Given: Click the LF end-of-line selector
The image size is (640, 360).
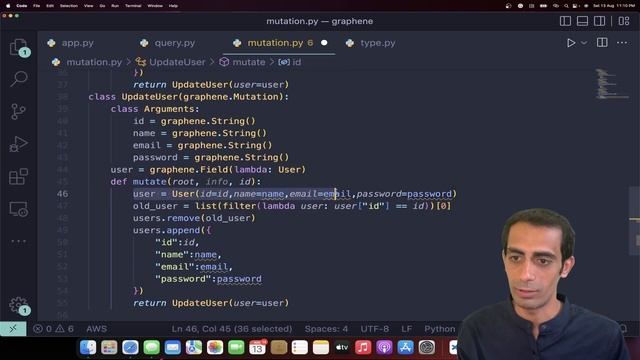Looking at the screenshot, I should [407, 329].
